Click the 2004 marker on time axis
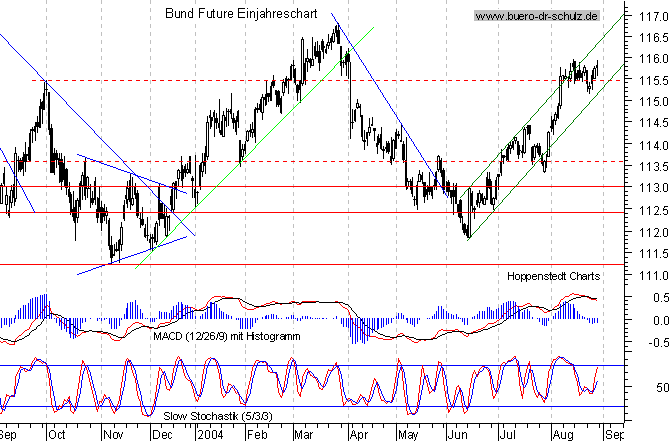The width and height of the screenshot is (672, 441). point(208,435)
